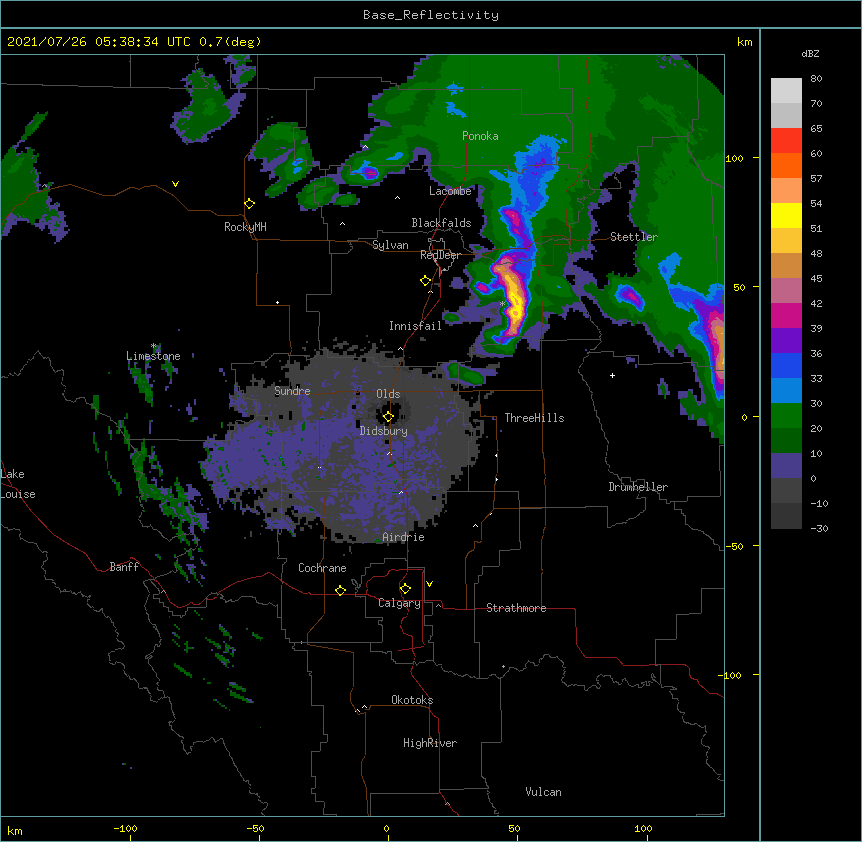
Task: Click the Lacombe city label
Action: [x=450, y=191]
